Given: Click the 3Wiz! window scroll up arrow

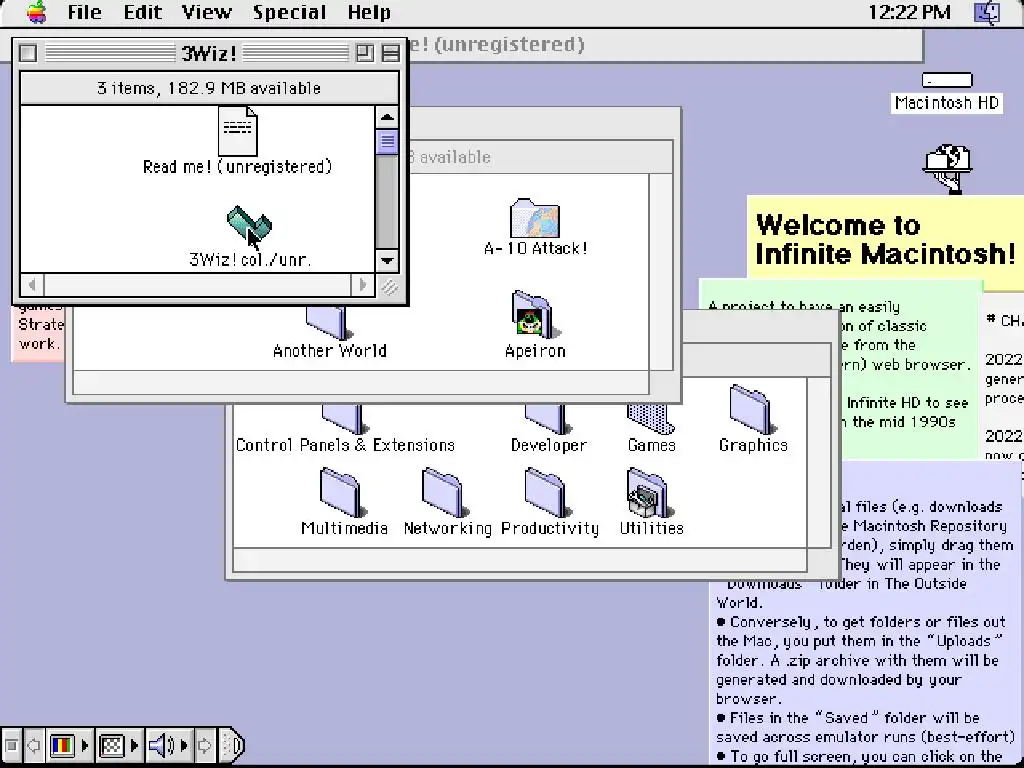Looking at the screenshot, I should coord(387,118).
